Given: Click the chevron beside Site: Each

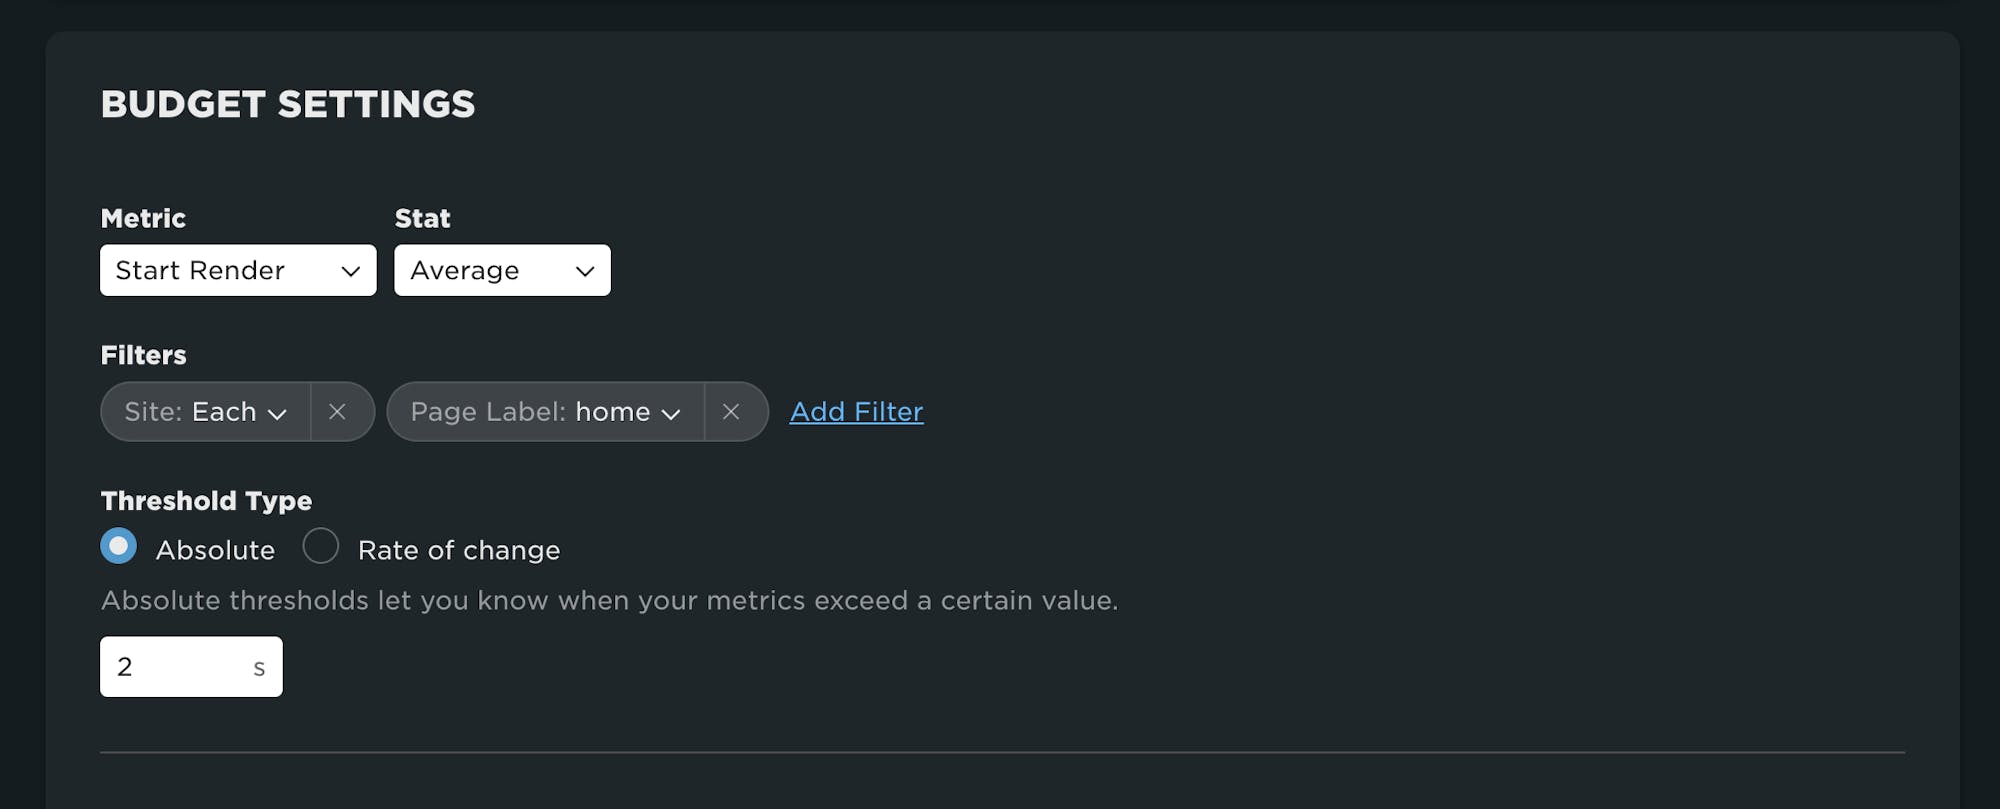Looking at the screenshot, I should [277, 413].
